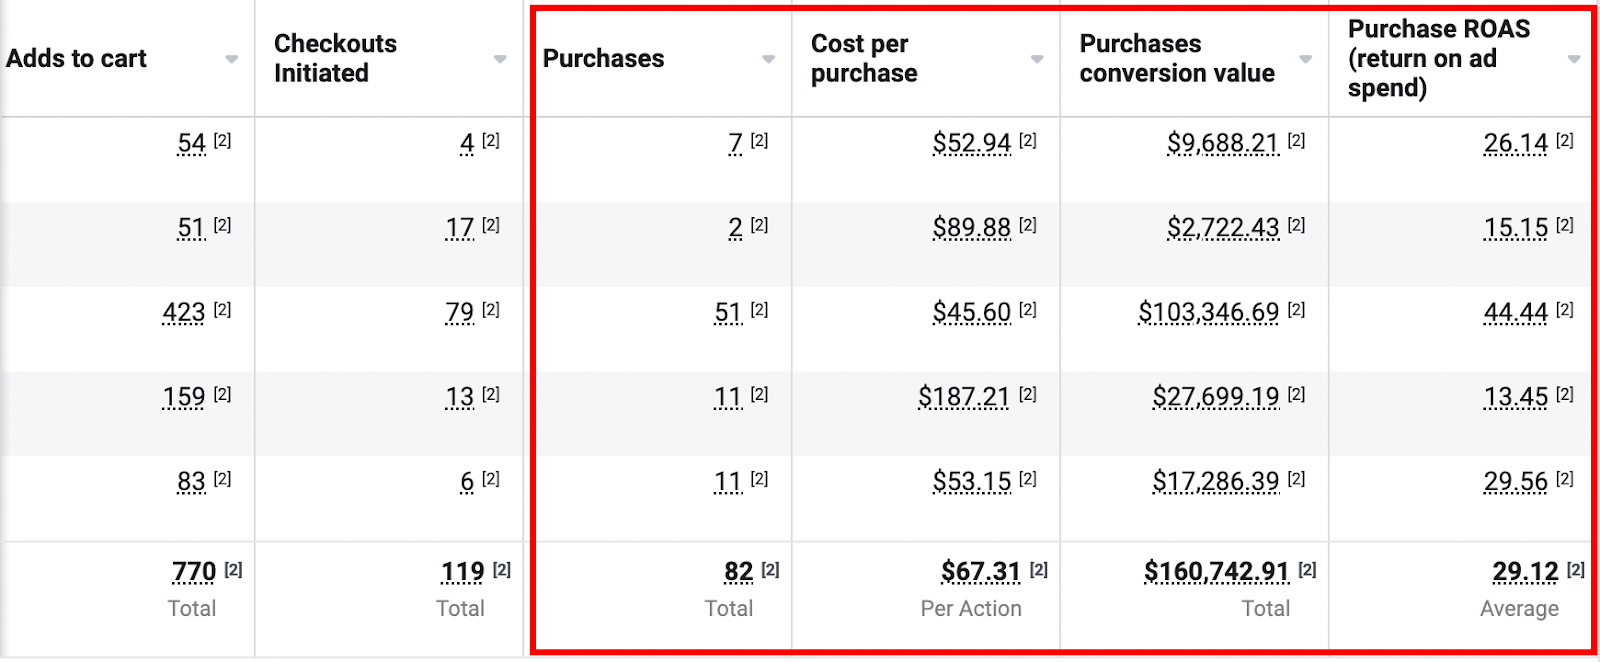Image resolution: width=1600 pixels, height=662 pixels.
Task: Click the [2] footnote beside $103,346.69
Action: pyautogui.click(x=1297, y=310)
